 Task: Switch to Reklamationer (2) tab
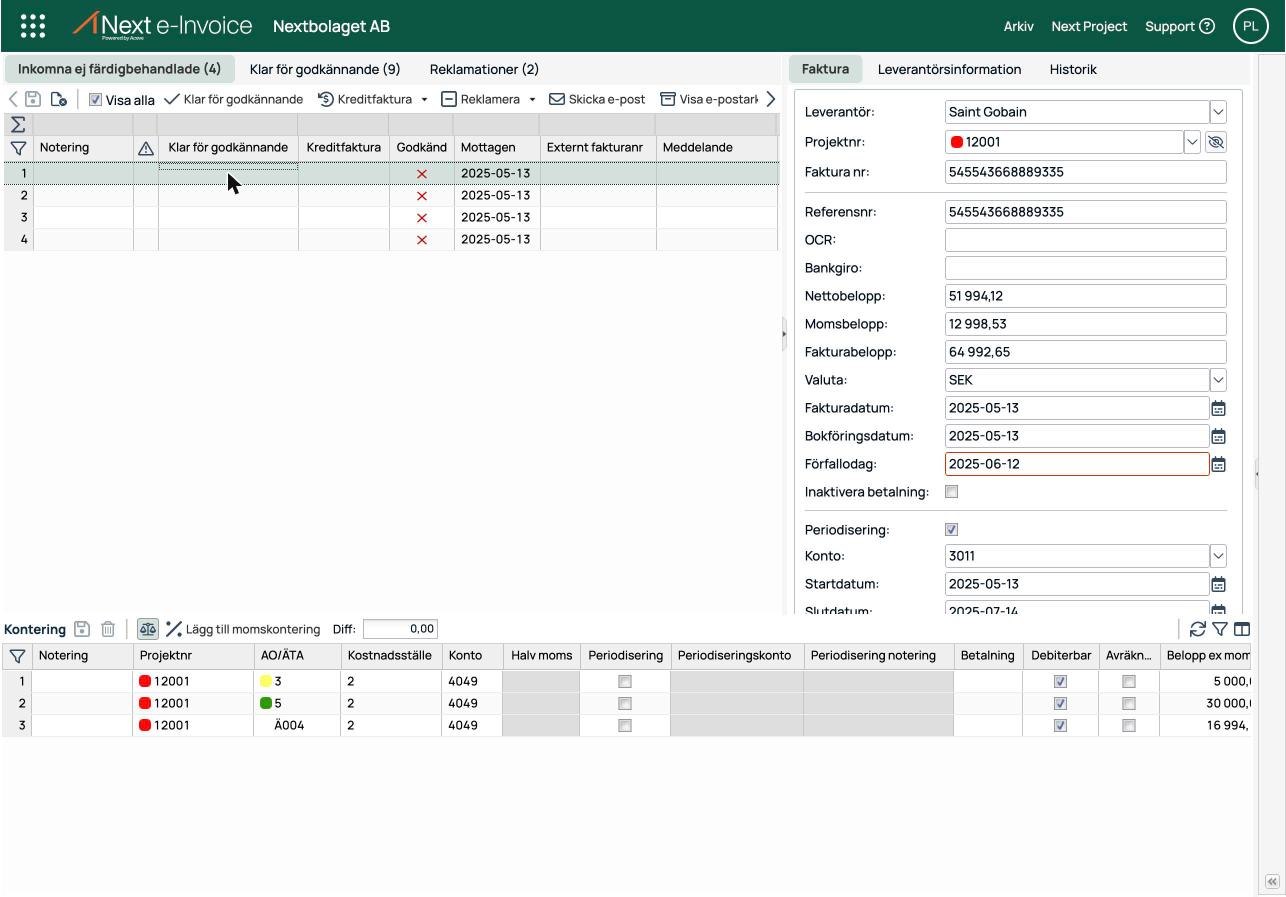point(484,69)
